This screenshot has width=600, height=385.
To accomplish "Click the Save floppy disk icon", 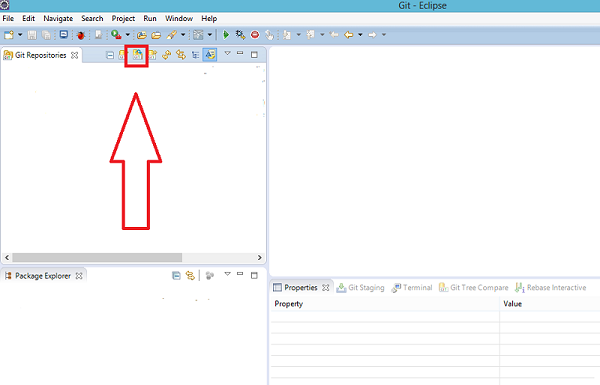I will 32,35.
